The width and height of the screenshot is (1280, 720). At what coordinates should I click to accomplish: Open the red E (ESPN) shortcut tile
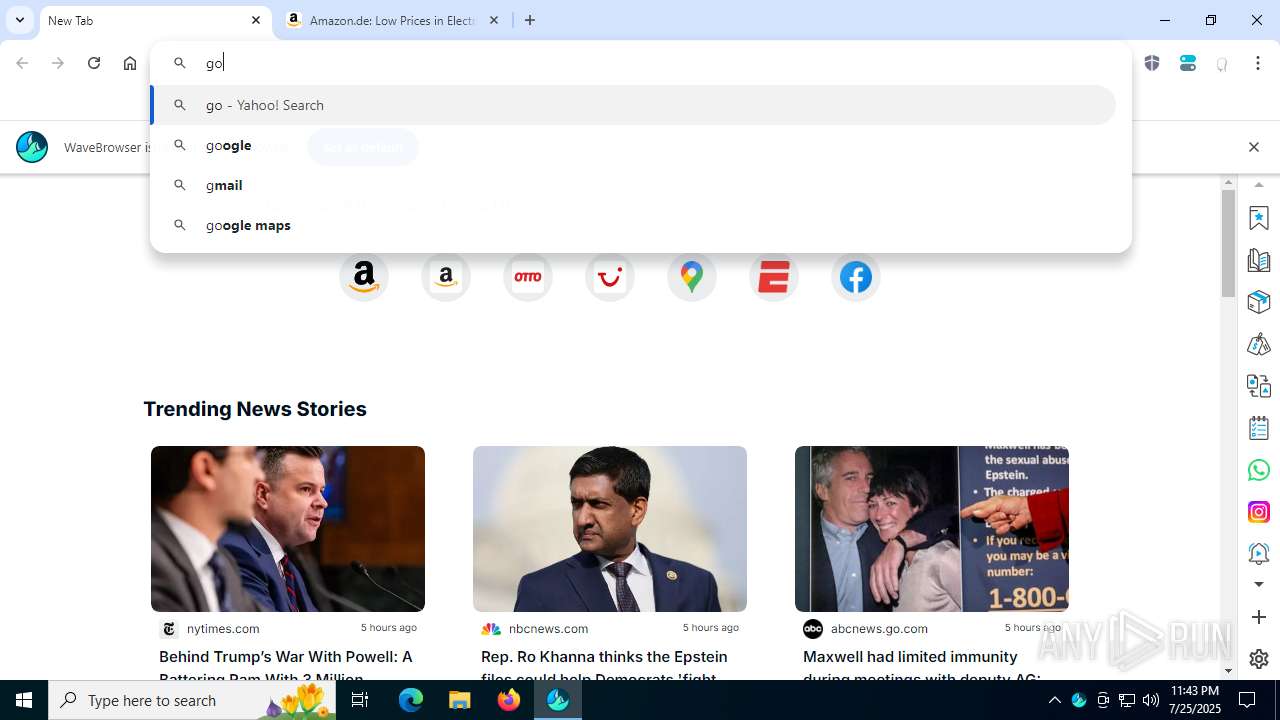[x=774, y=277]
